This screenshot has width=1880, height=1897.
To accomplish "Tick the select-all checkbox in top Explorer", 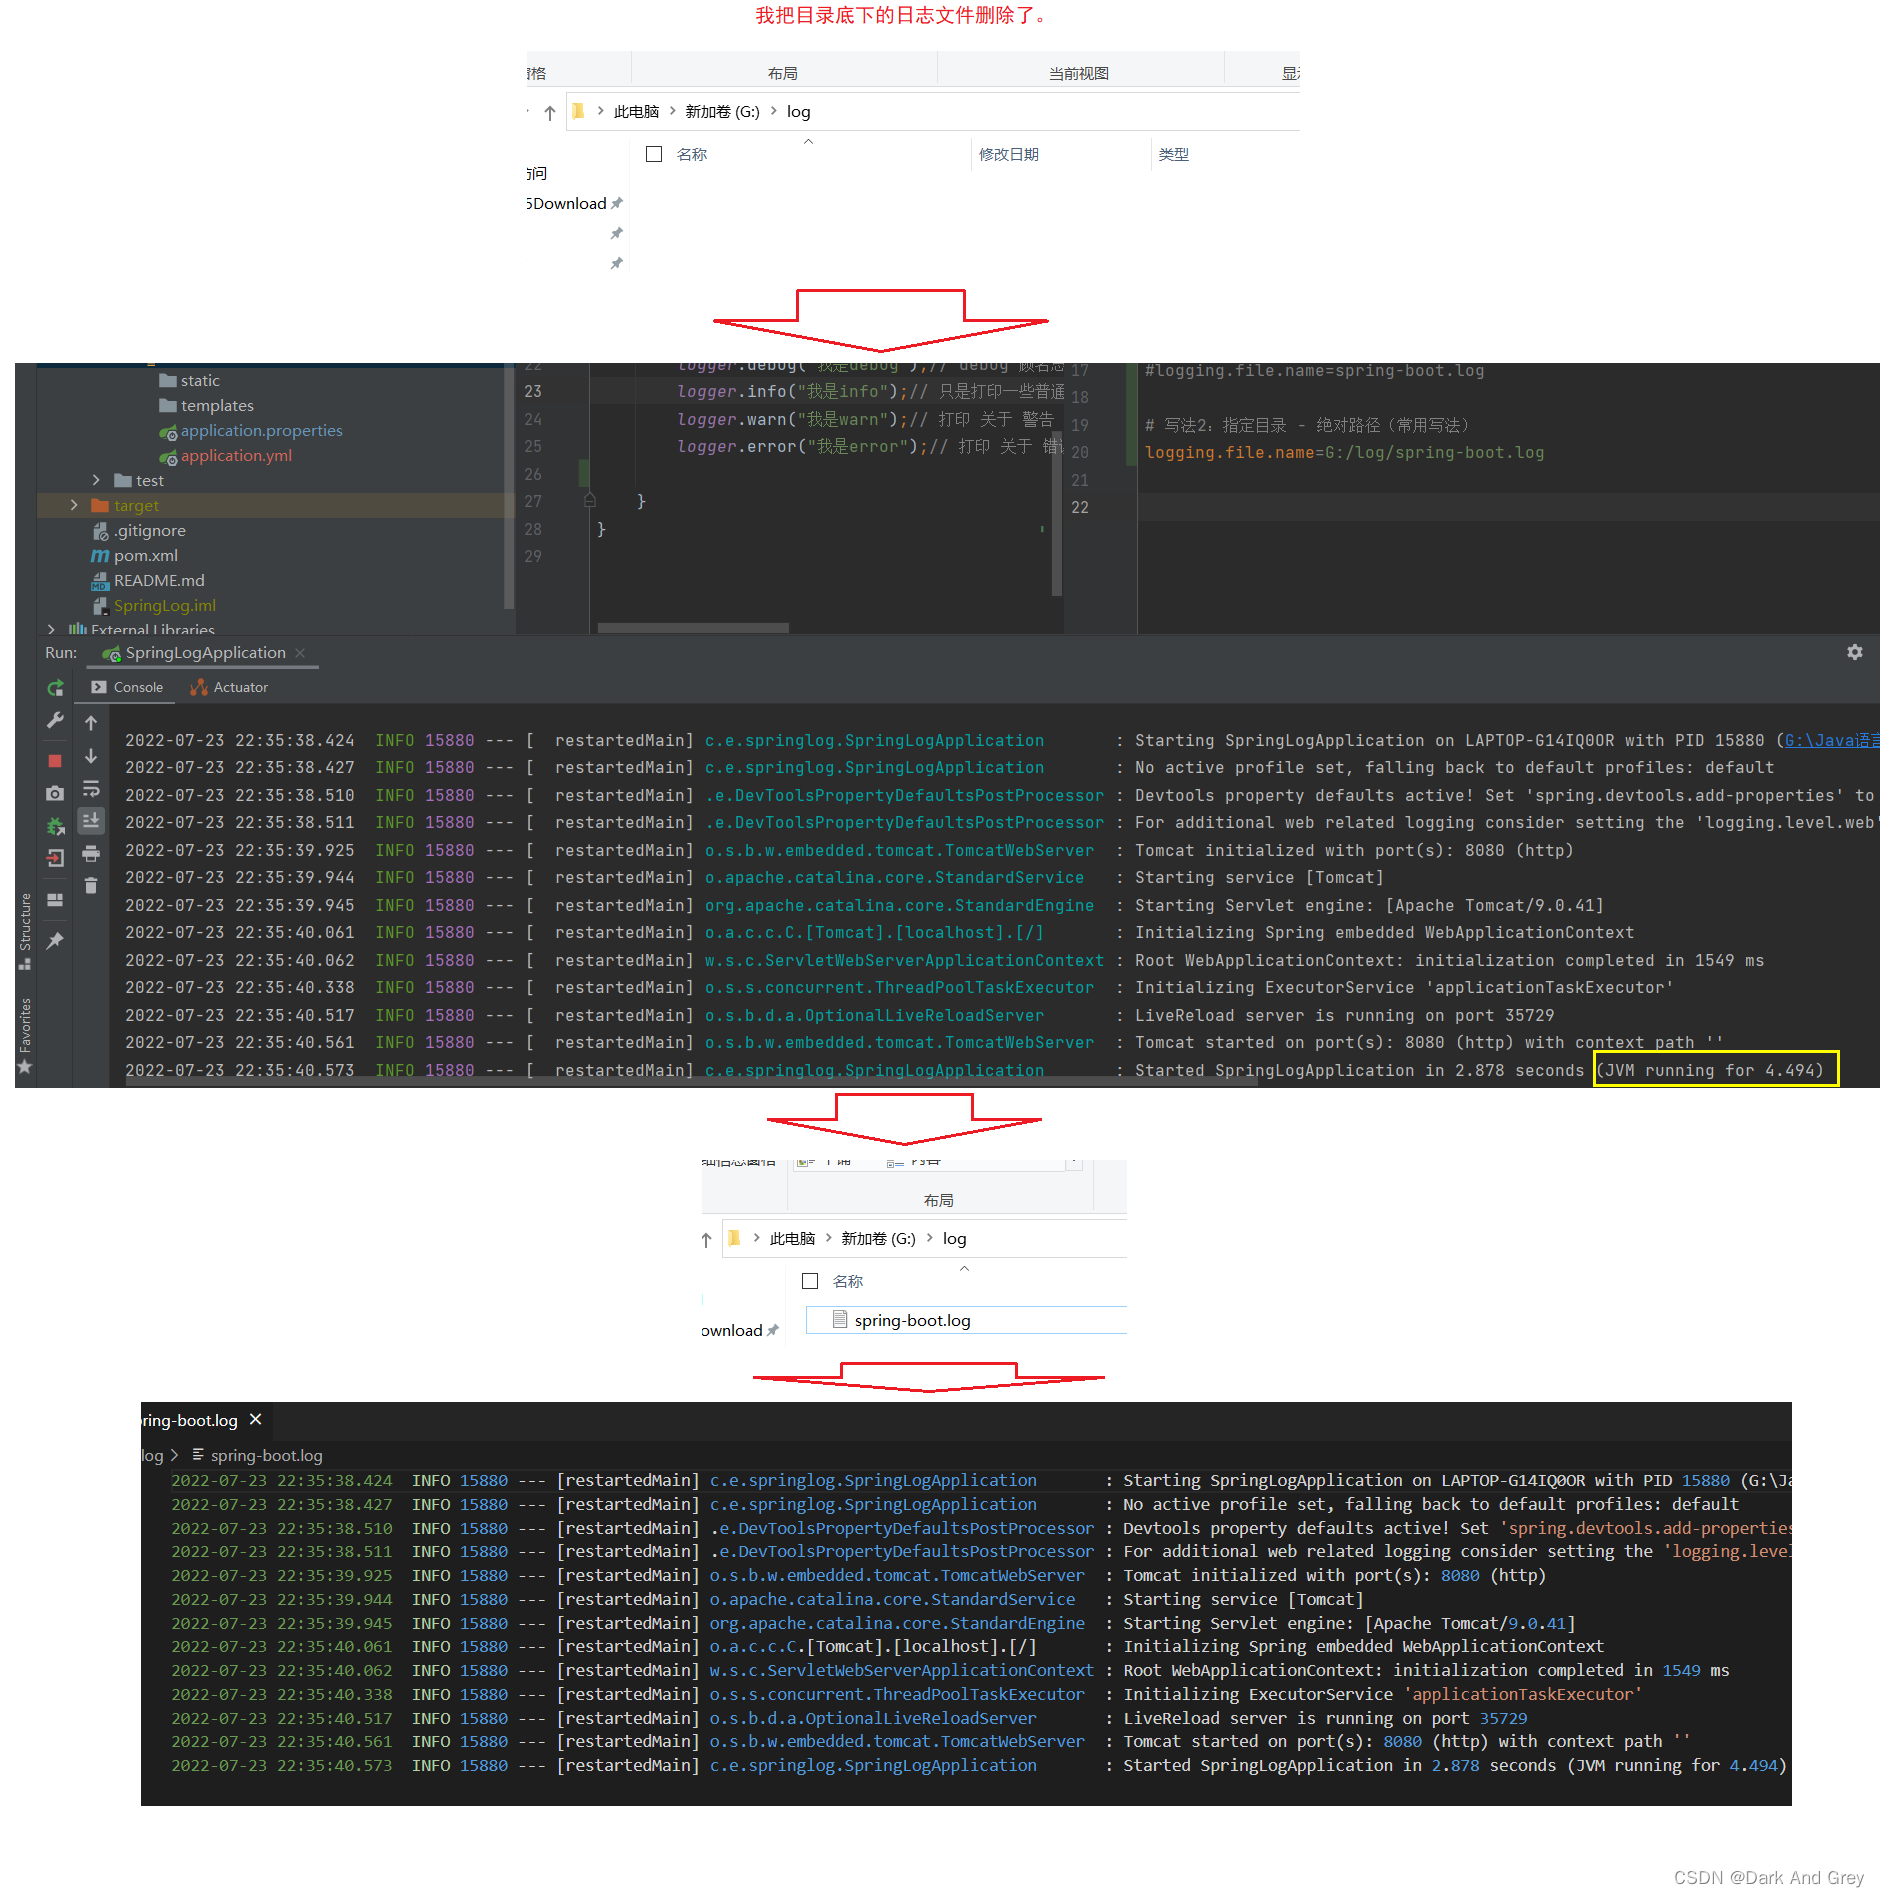I will pos(654,154).
